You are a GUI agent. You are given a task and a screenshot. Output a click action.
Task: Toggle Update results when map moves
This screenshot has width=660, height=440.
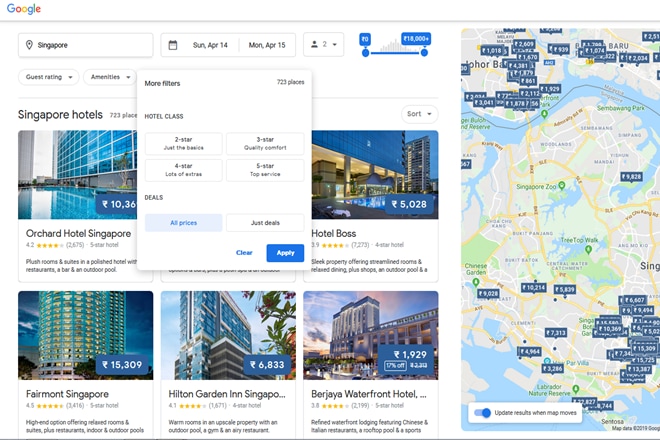click(x=484, y=413)
